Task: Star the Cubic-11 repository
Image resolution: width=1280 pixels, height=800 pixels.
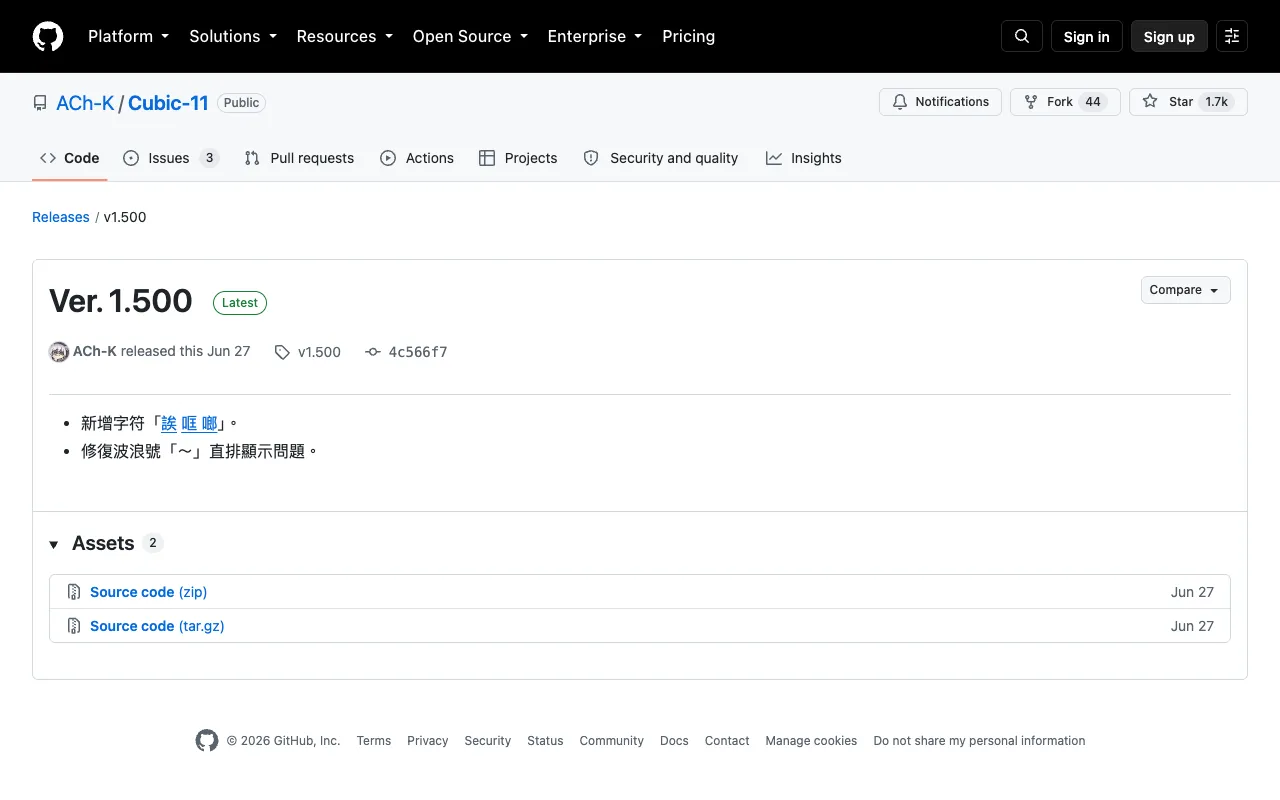Action: pos(1188,102)
